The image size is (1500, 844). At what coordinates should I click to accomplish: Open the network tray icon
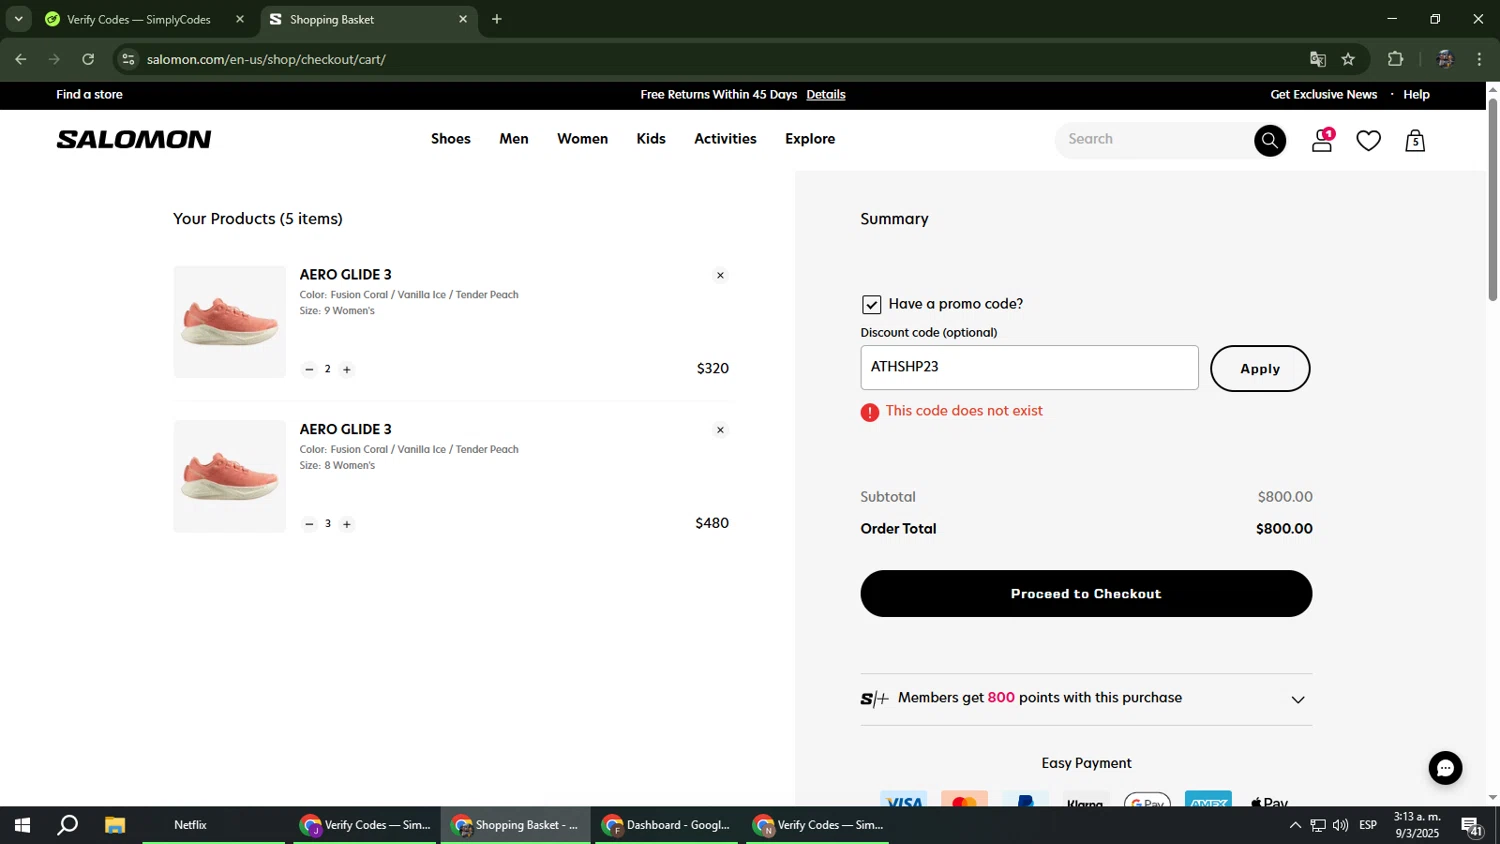tap(1318, 826)
